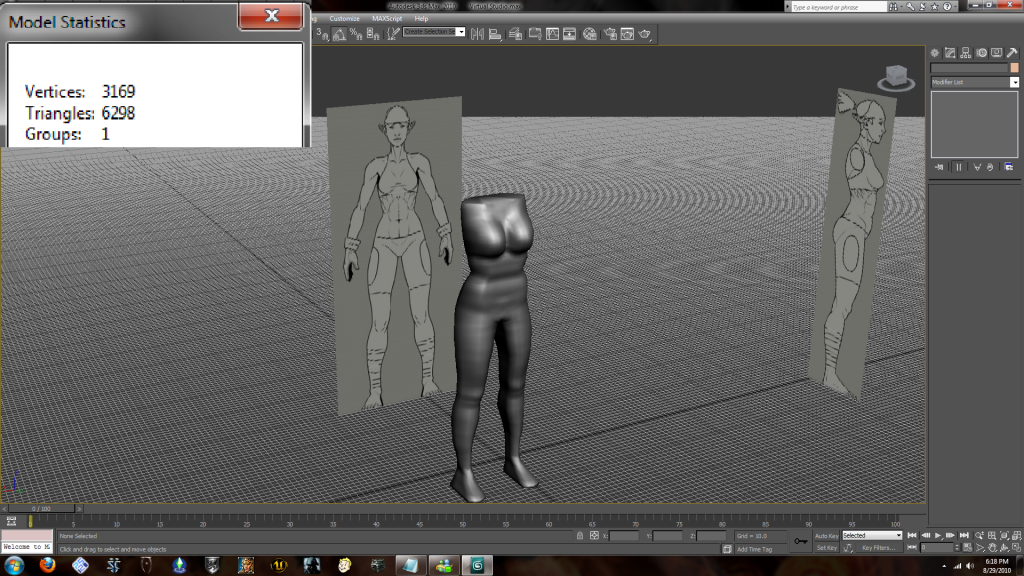This screenshot has height=576, width=1024.
Task: Click the Align tool icon
Action: pyautogui.click(x=496, y=34)
